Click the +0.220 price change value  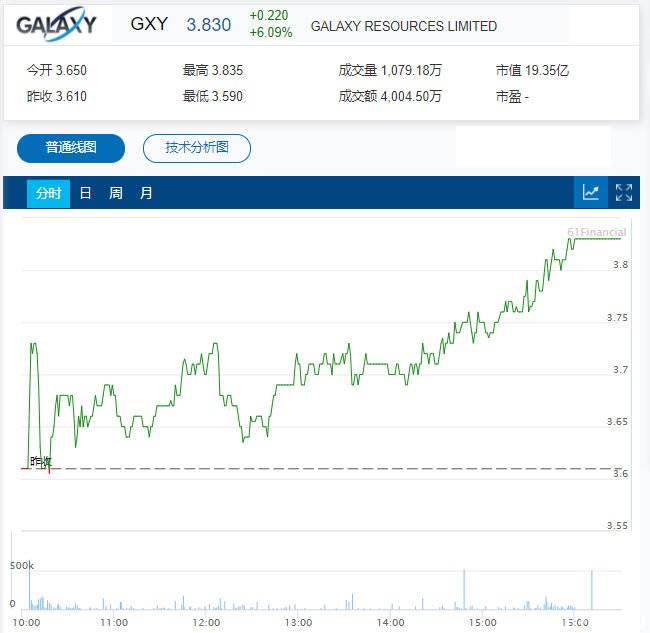pyautogui.click(x=269, y=16)
